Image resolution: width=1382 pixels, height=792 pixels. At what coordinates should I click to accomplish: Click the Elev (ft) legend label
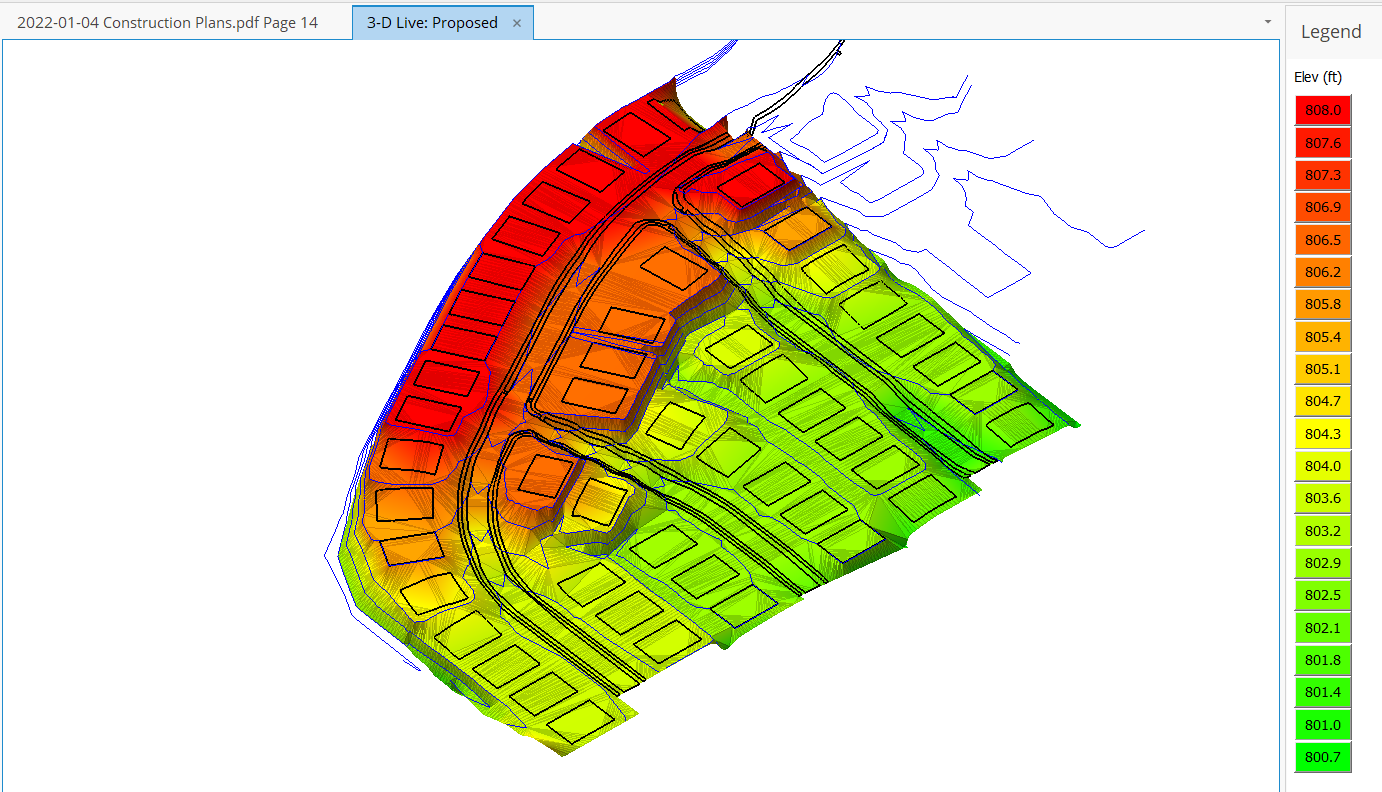click(x=1317, y=77)
